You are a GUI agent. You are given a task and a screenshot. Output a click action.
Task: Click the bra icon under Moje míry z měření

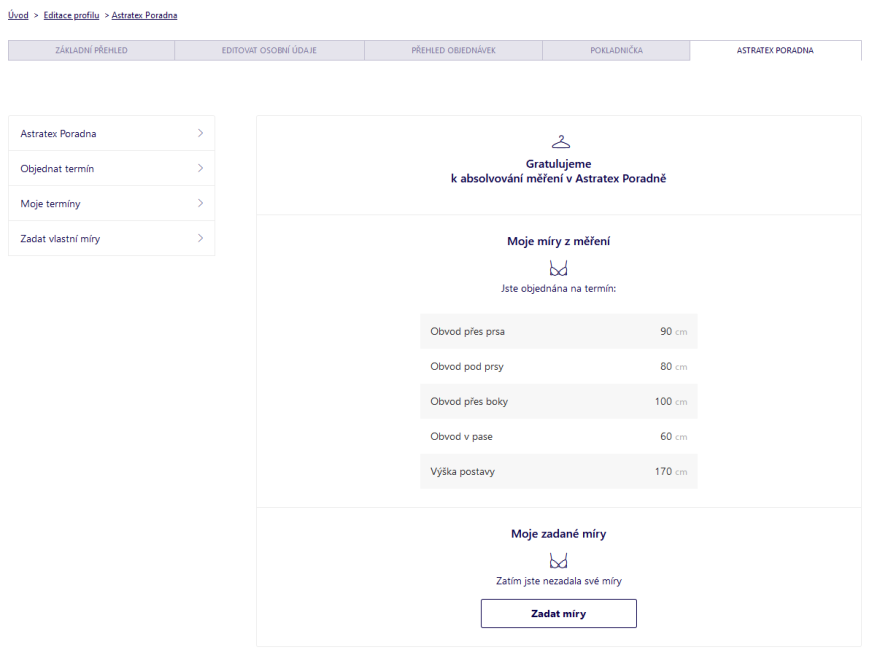point(558,268)
